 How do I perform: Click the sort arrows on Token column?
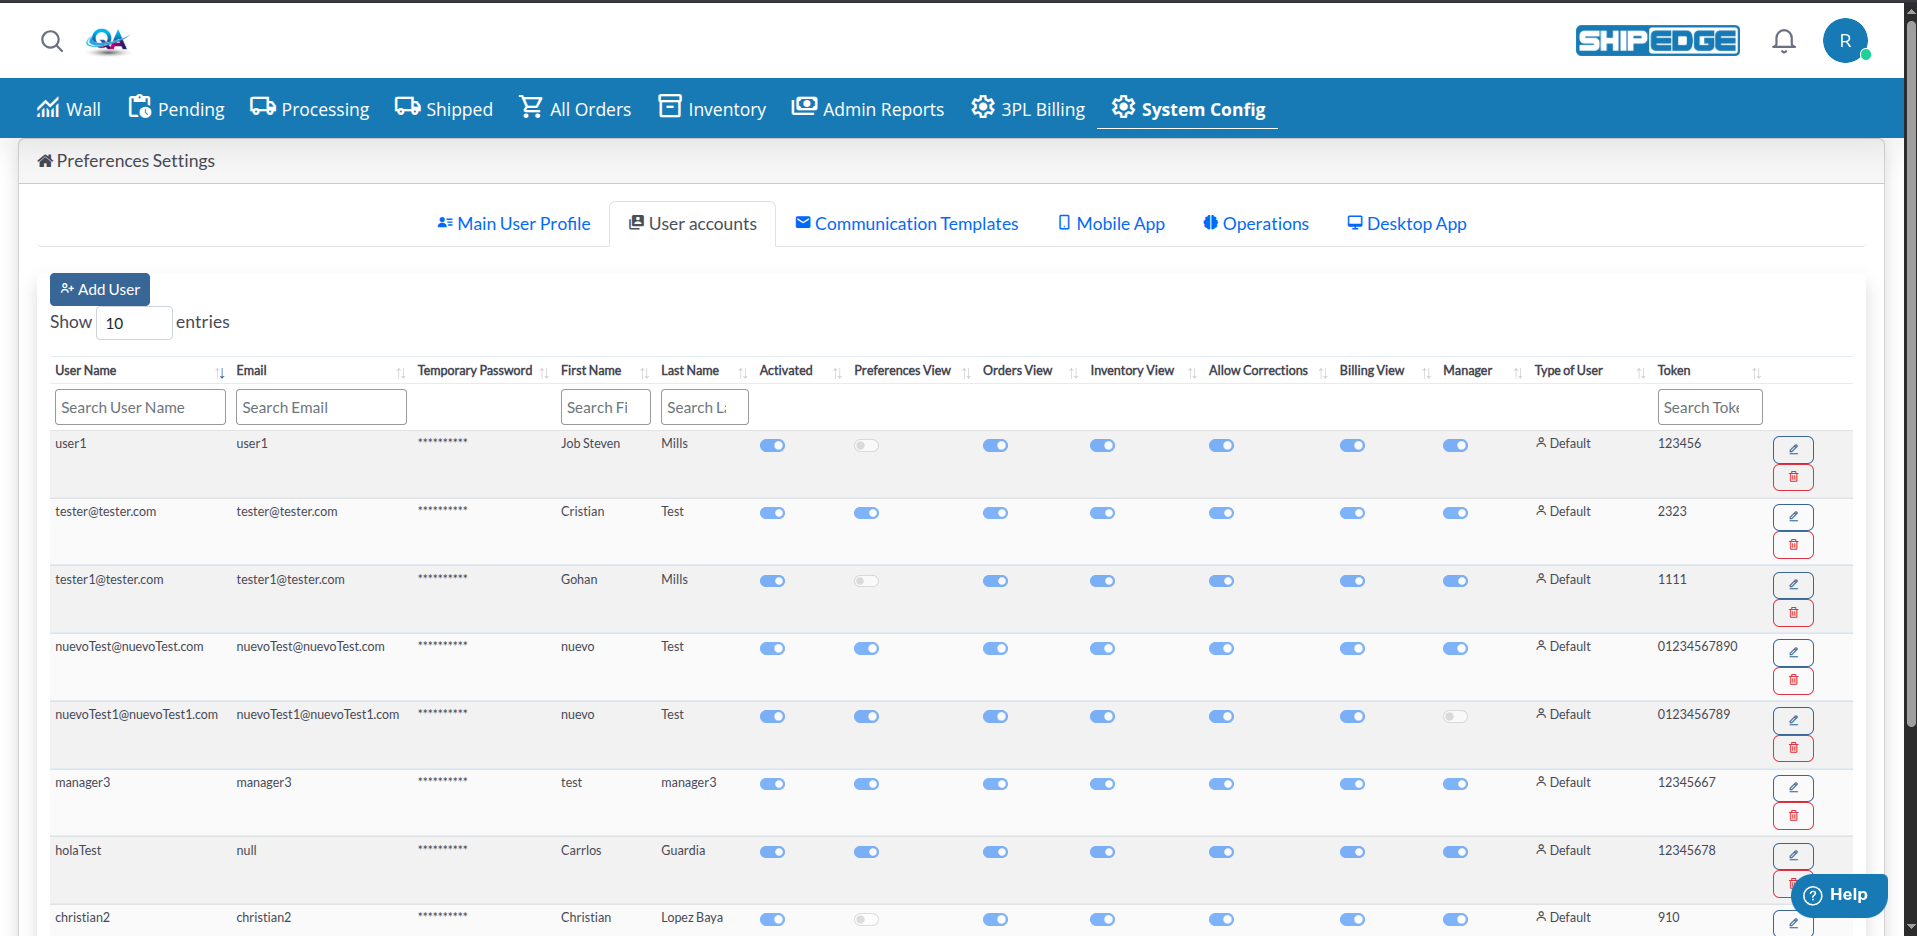point(1757,371)
